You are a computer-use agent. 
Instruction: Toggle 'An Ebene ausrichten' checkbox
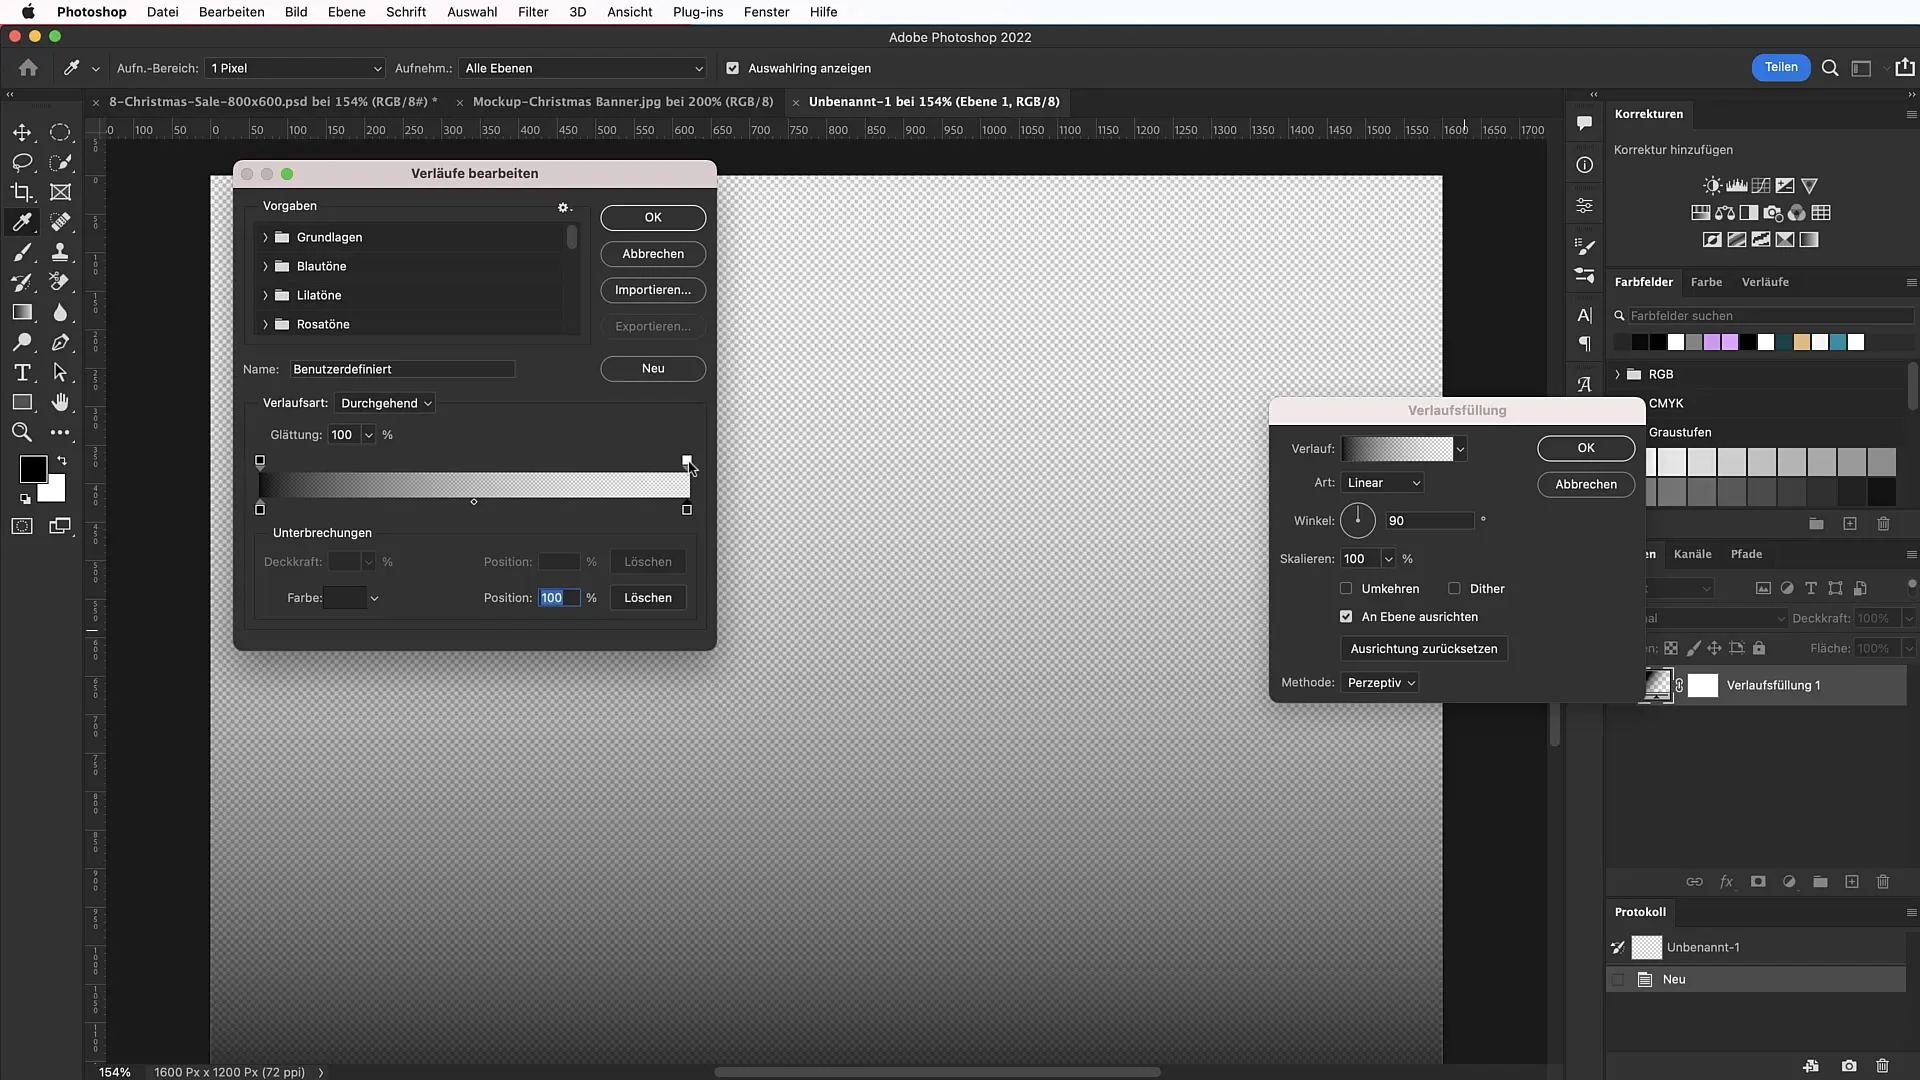pos(1346,616)
